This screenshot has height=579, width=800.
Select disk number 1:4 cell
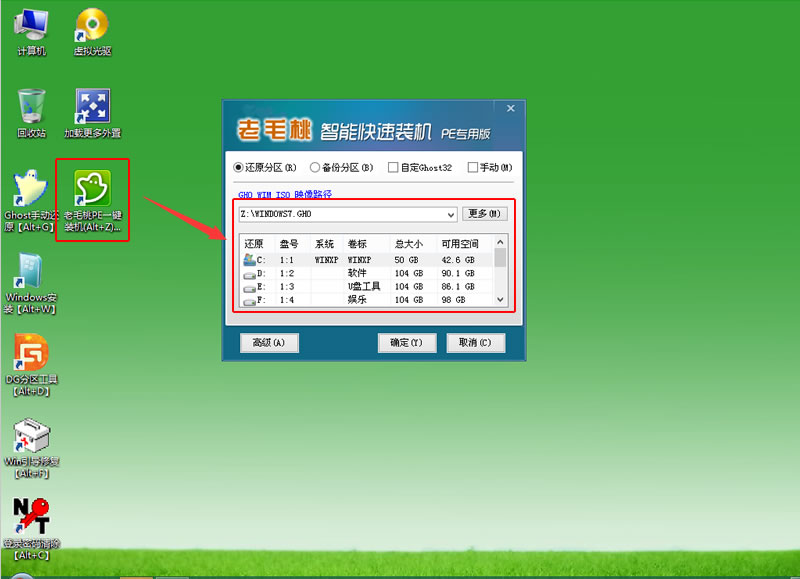coord(287,300)
